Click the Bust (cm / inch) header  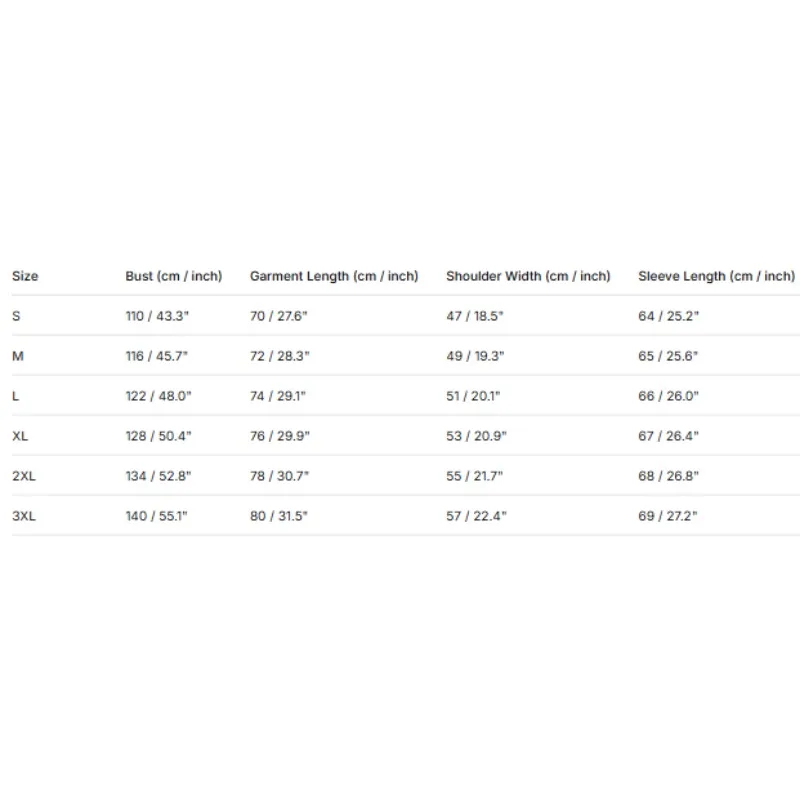[x=173, y=276]
